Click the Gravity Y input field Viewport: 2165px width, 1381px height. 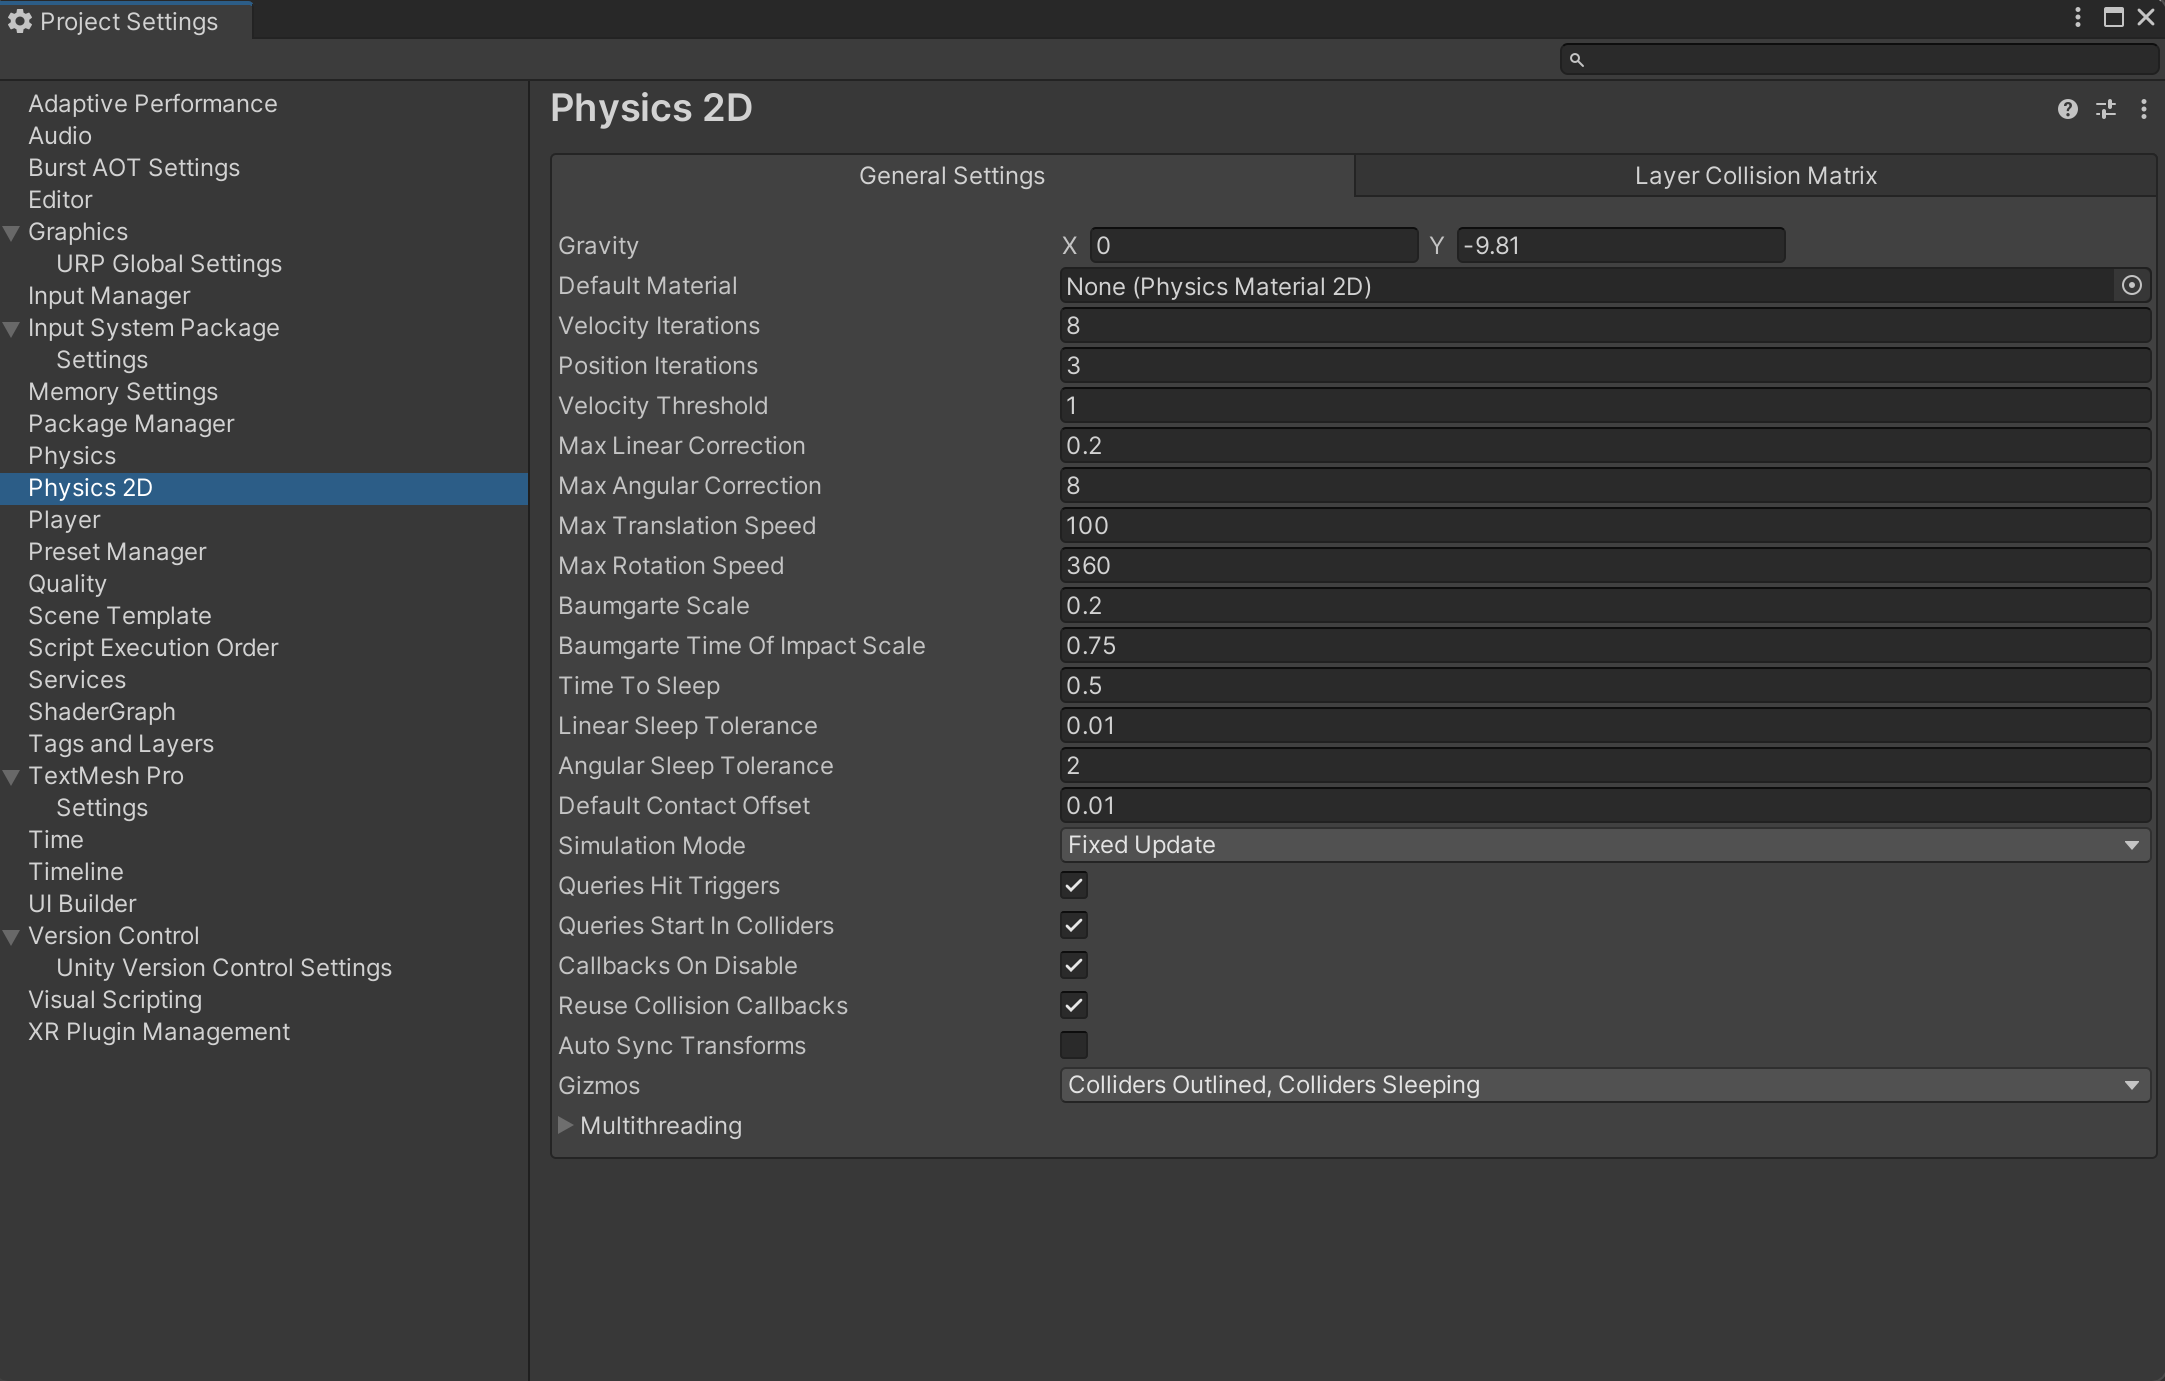tap(1620, 246)
